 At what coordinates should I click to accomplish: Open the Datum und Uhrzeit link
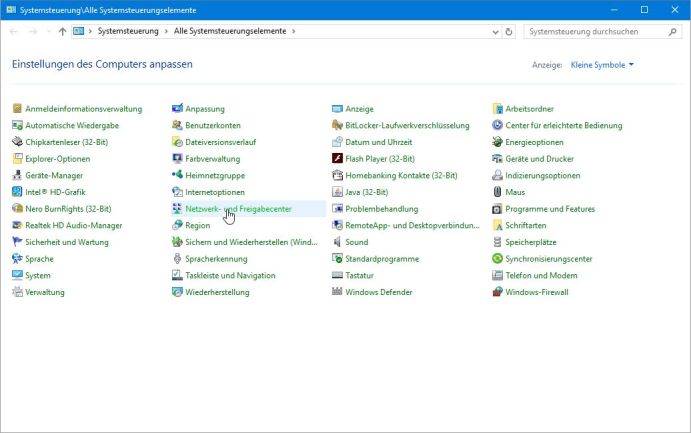(x=379, y=142)
